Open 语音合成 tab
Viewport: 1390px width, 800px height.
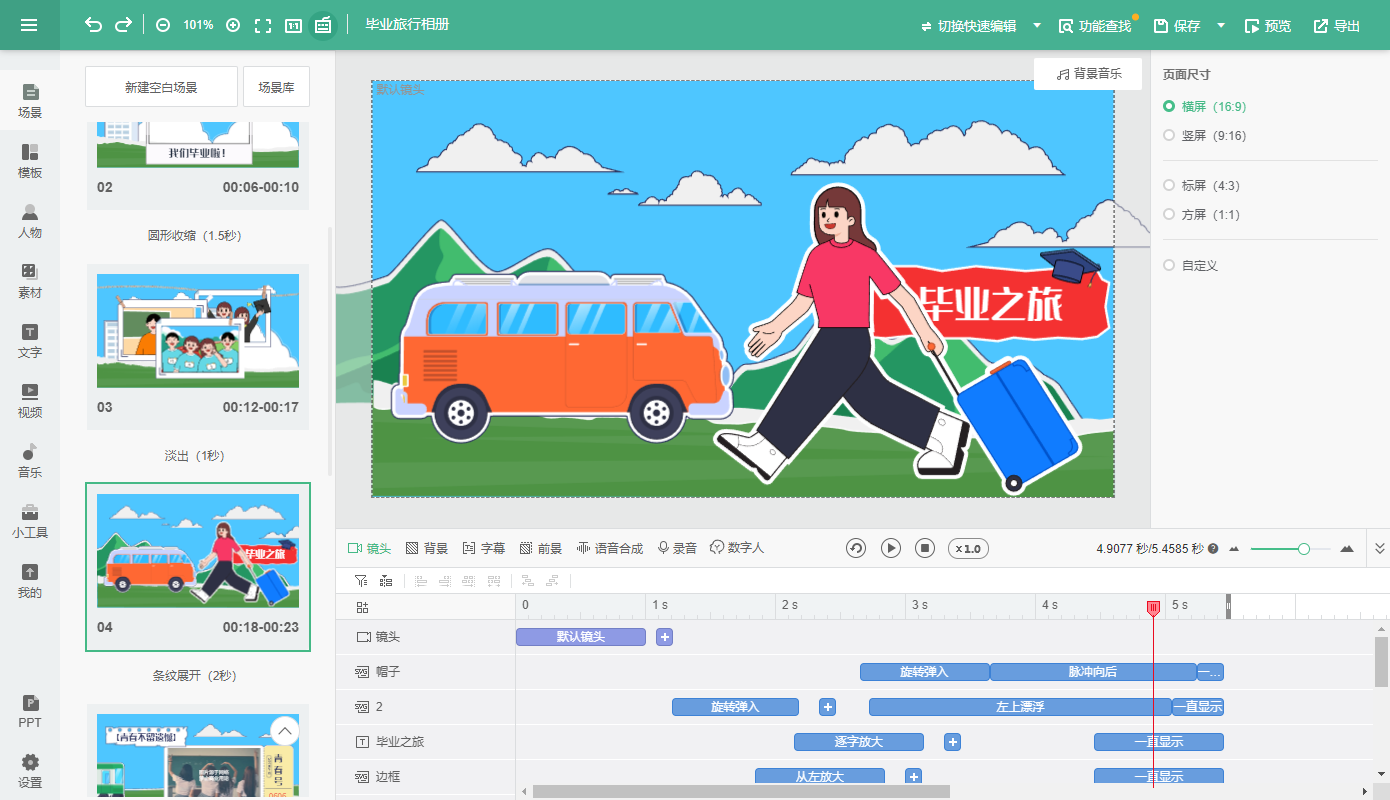pyautogui.click(x=610, y=548)
